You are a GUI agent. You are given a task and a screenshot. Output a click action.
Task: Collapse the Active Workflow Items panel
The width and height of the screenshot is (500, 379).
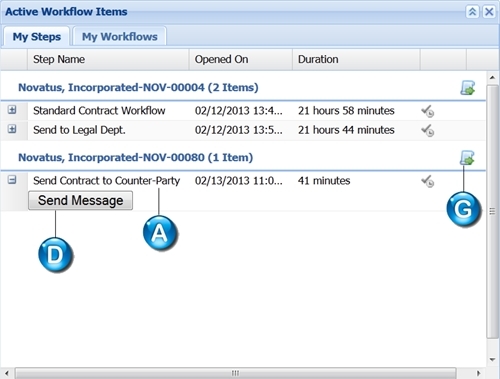coord(472,12)
